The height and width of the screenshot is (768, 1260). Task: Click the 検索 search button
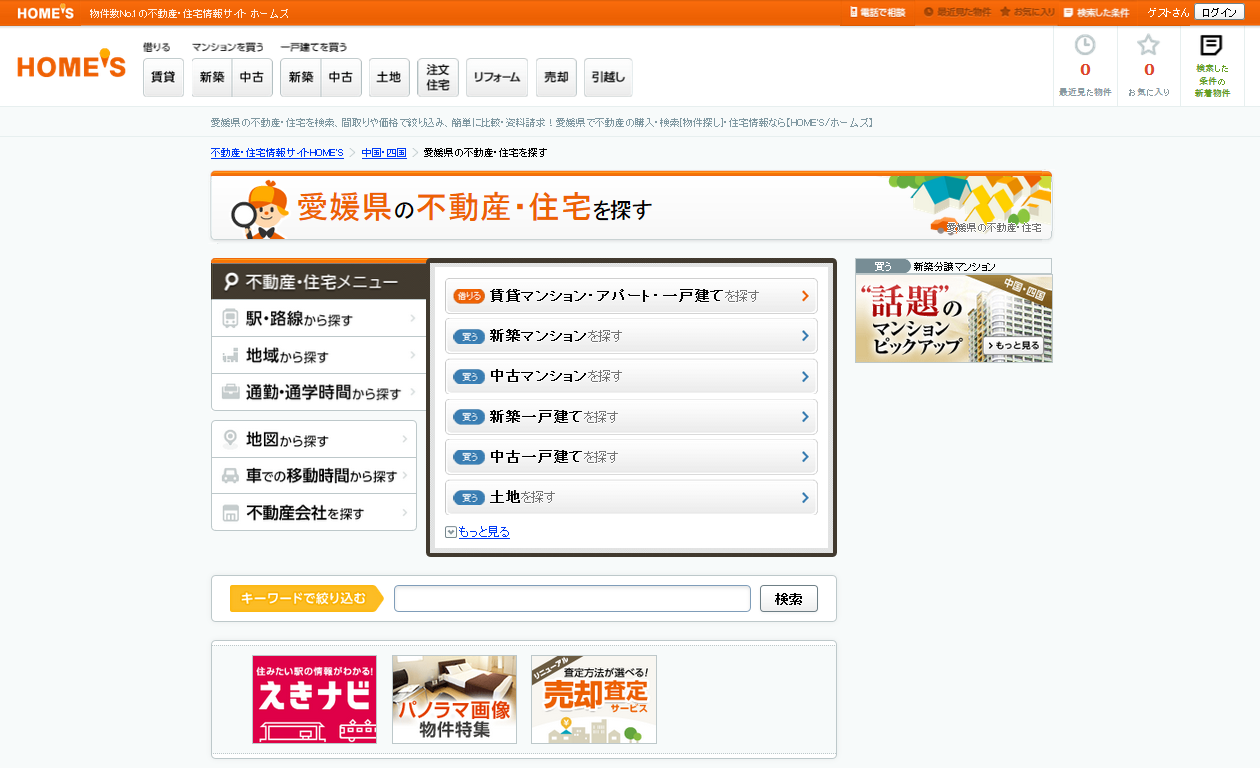(x=789, y=599)
